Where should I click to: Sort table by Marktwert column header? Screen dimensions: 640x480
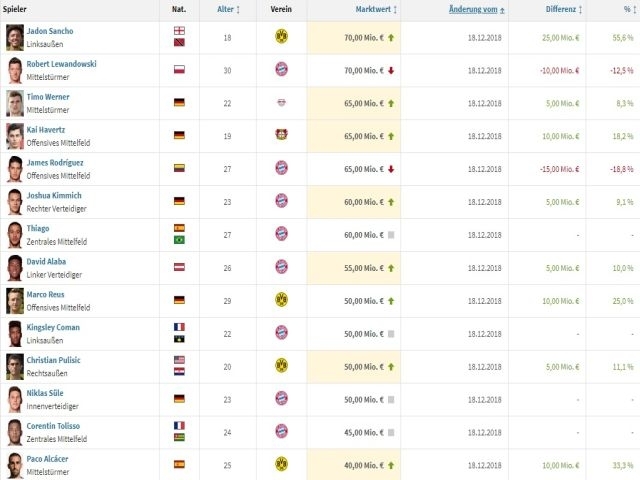376,9
